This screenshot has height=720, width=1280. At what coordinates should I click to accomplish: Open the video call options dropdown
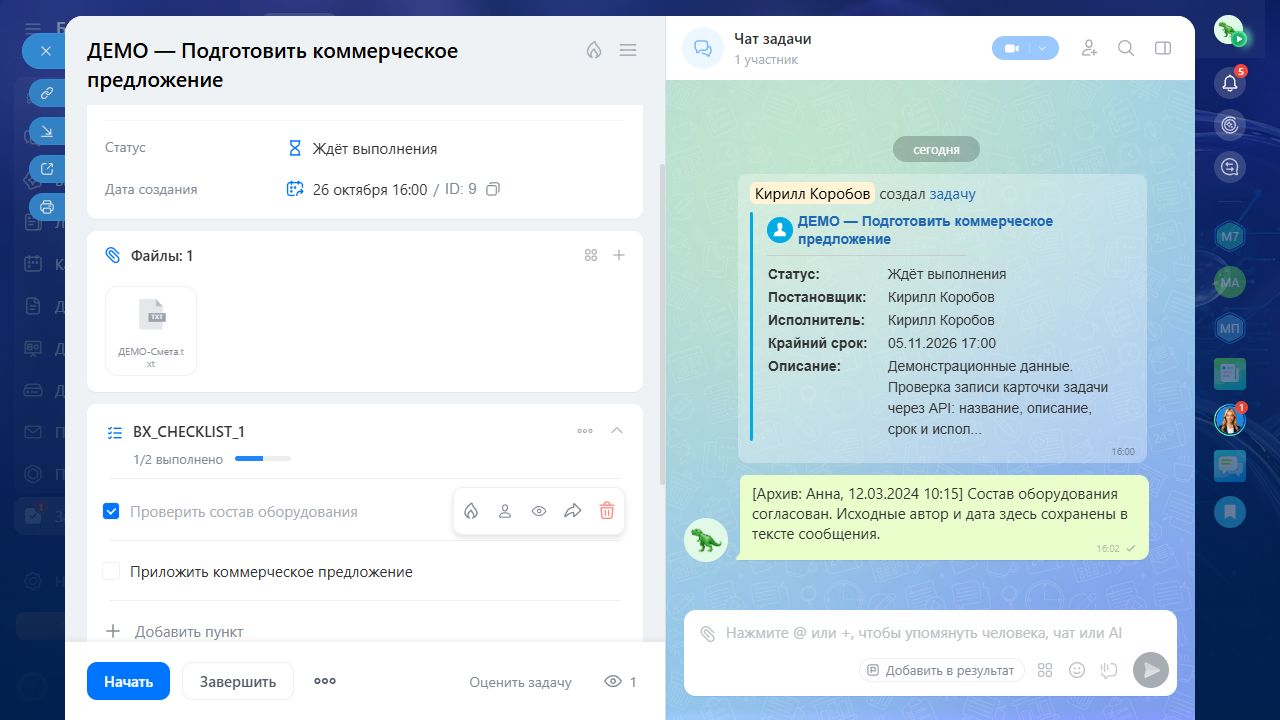click(1043, 48)
